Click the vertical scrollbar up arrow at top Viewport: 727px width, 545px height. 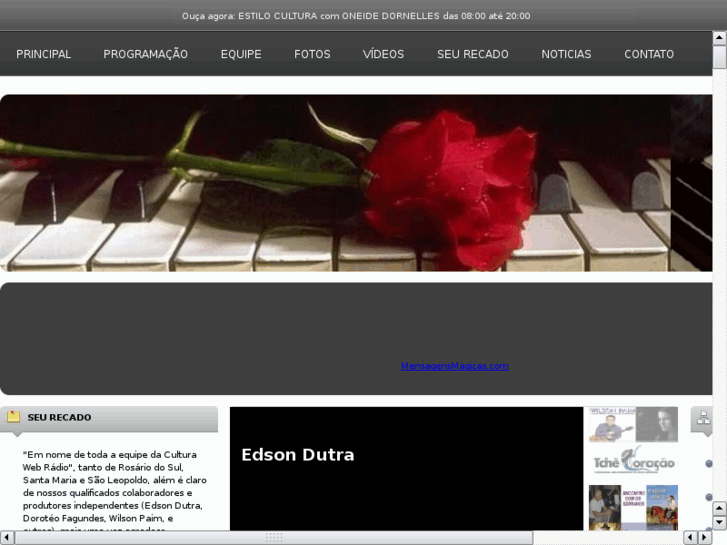tap(719, 38)
